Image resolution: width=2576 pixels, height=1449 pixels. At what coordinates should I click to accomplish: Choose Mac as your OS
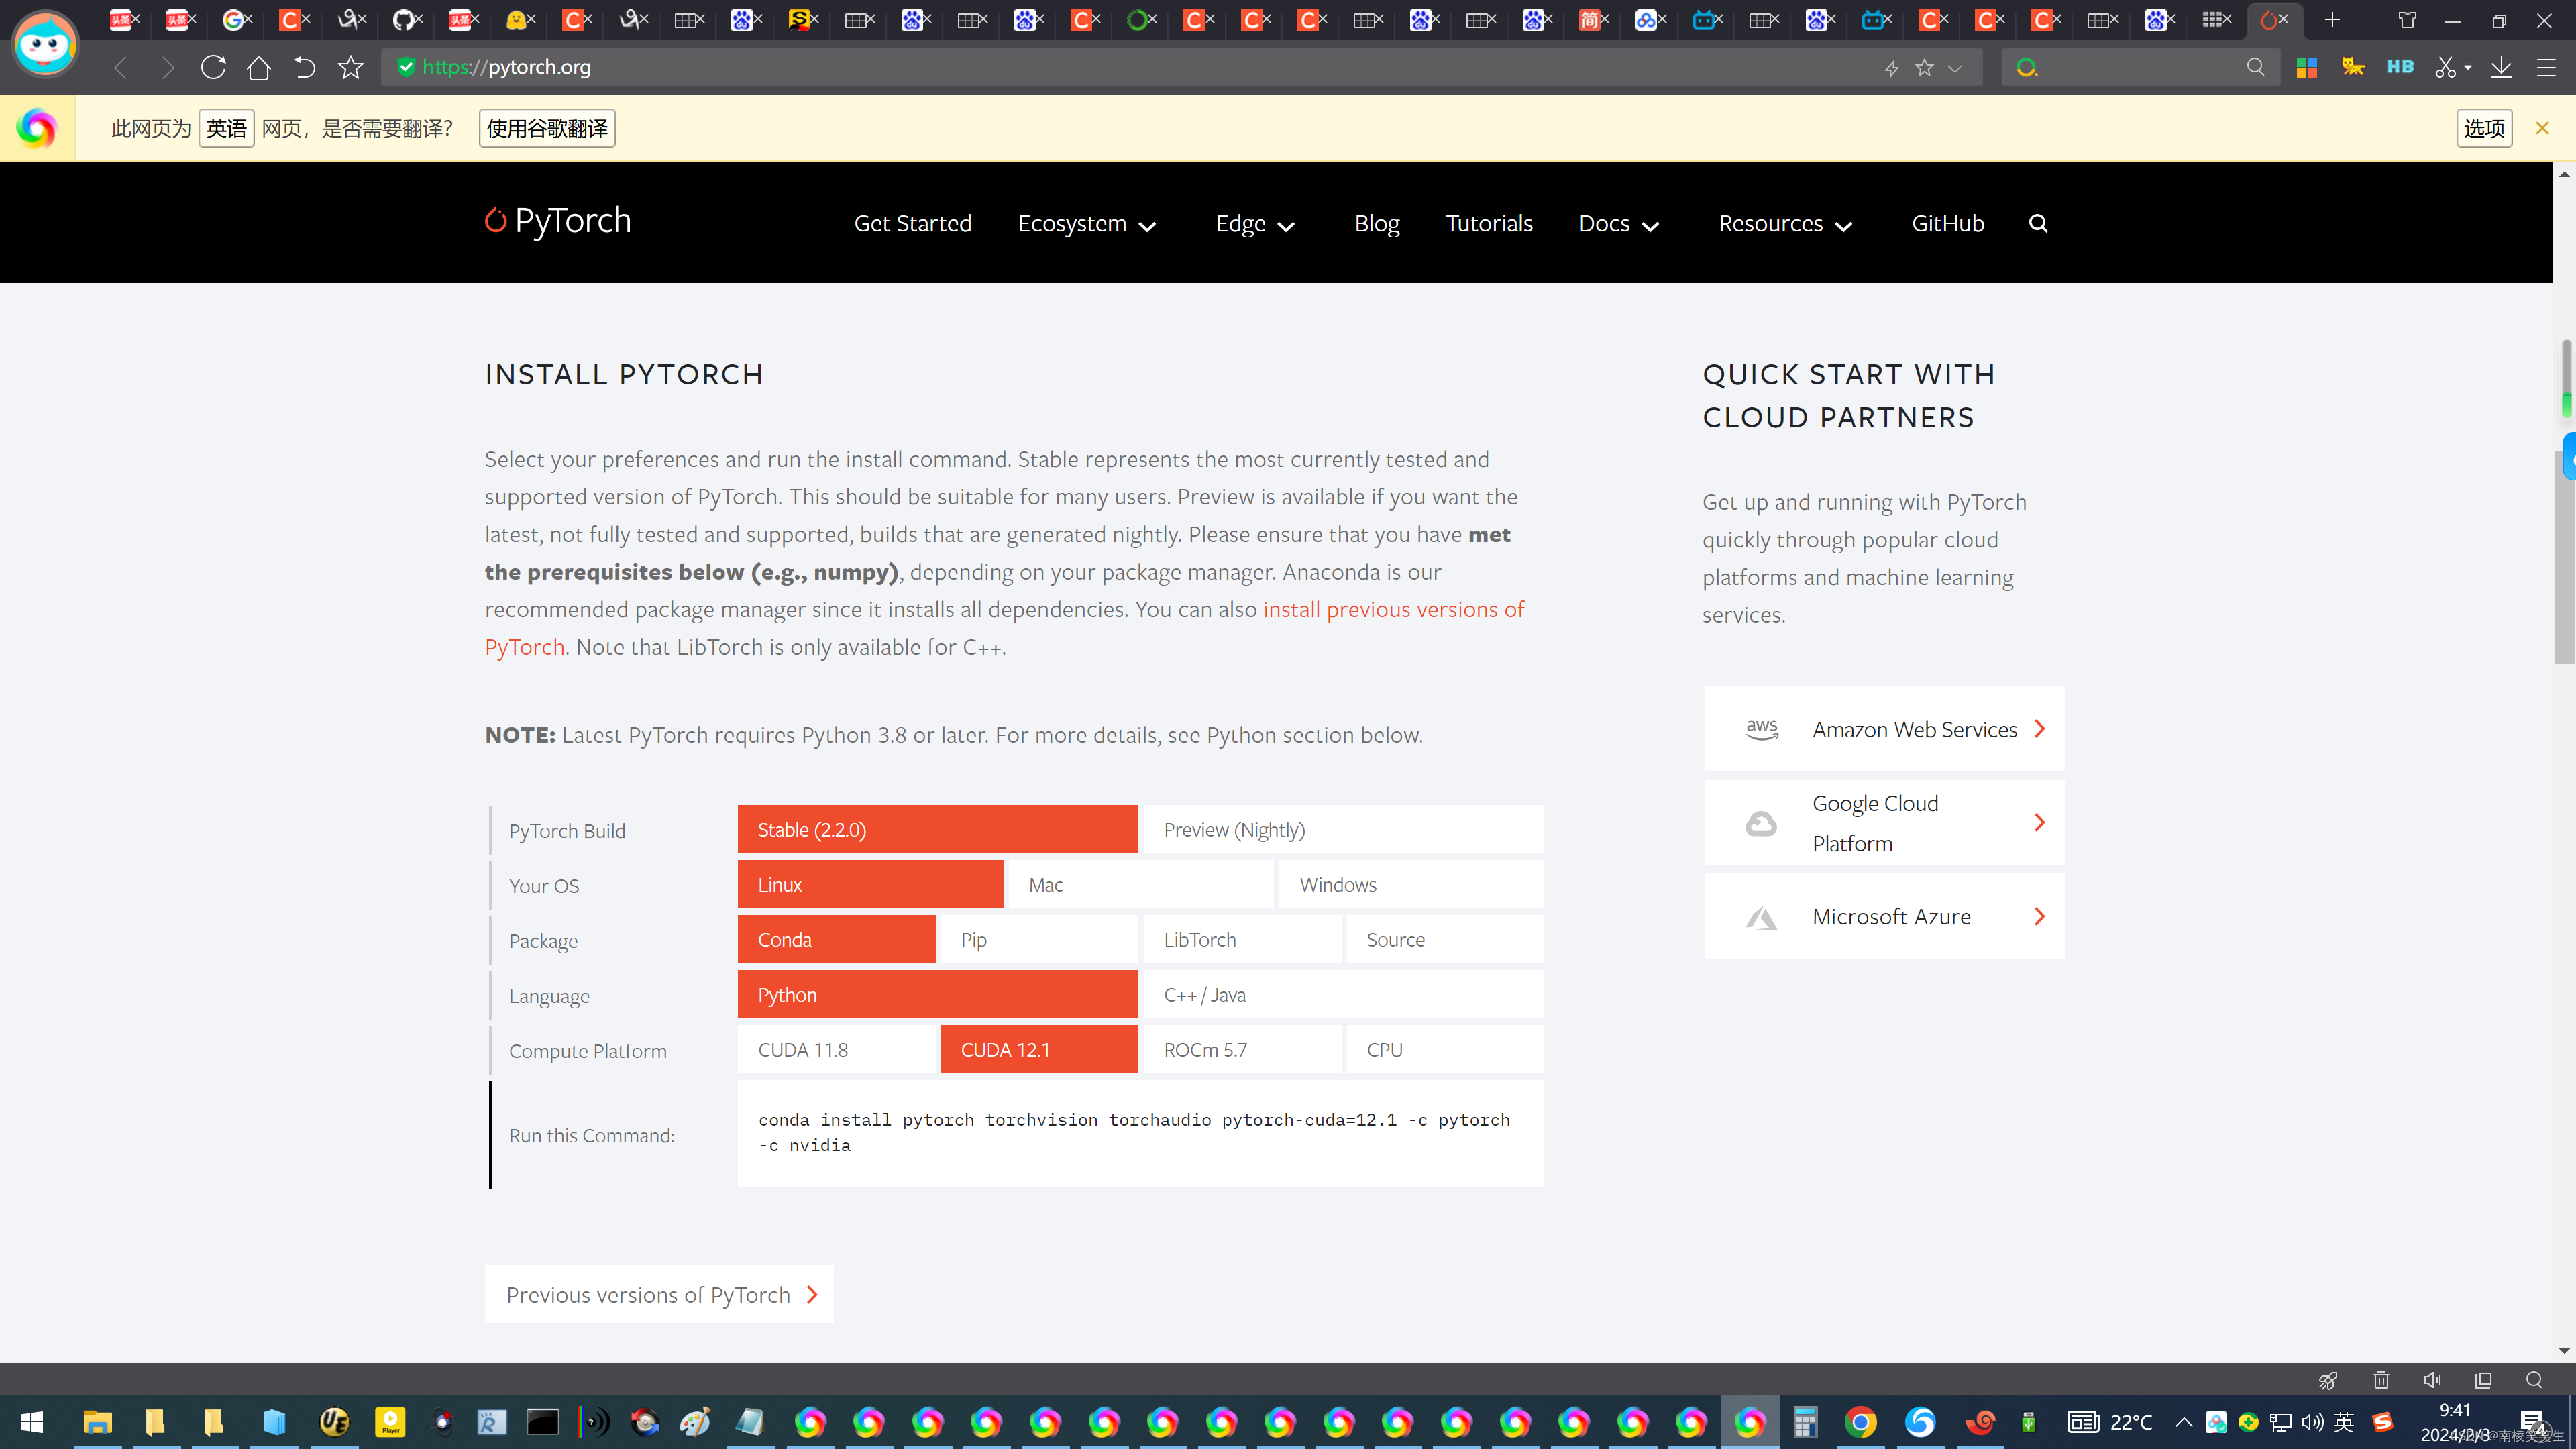pyautogui.click(x=1141, y=884)
